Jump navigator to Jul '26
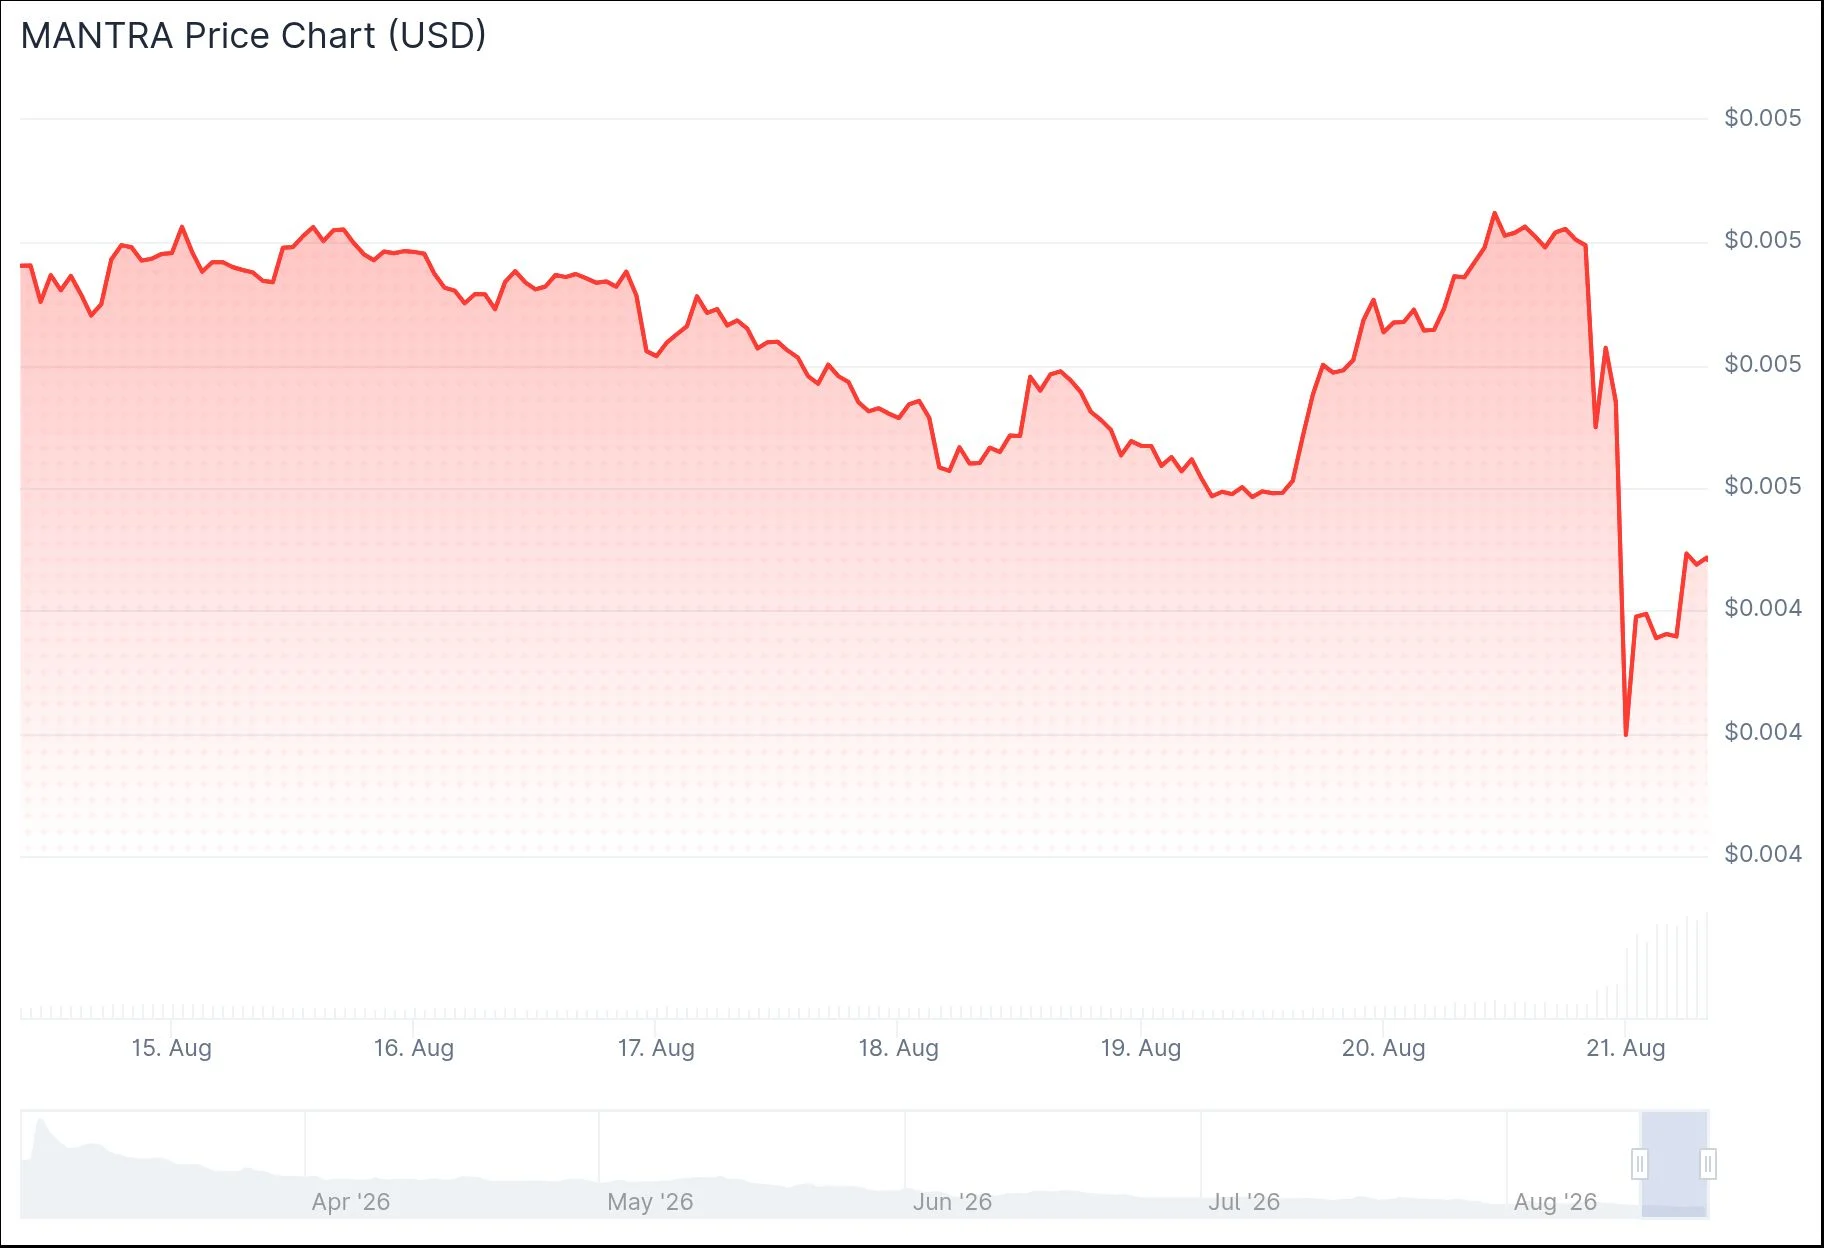 [x=1244, y=1202]
